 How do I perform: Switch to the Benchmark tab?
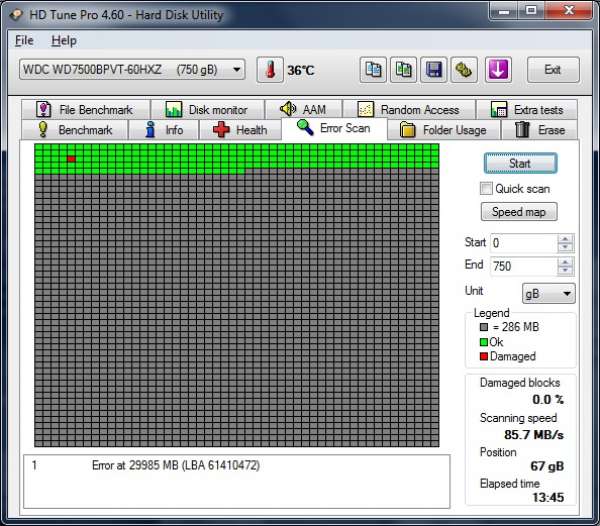tap(75, 130)
